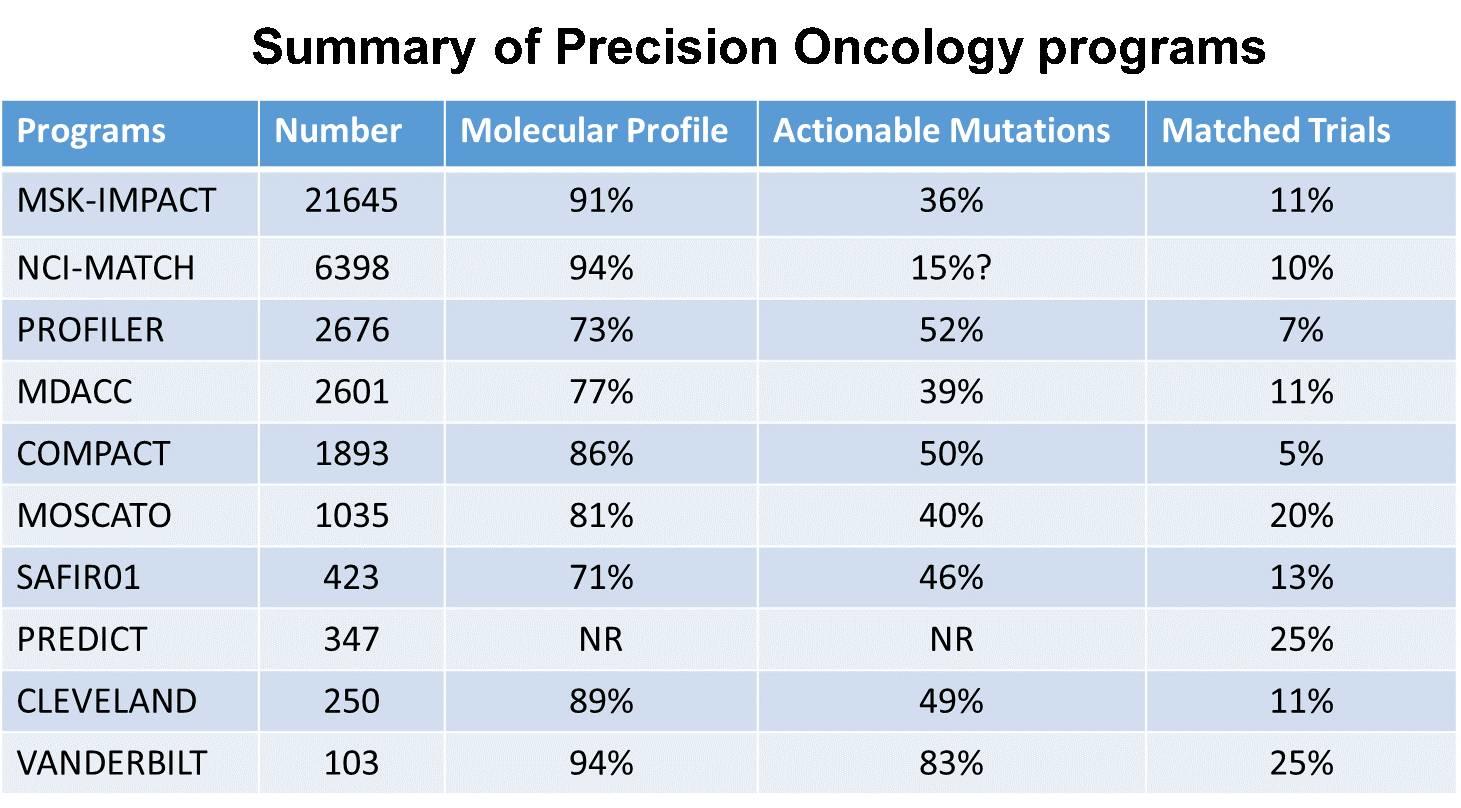The image size is (1461, 808).
Task: Select the VANDERBILT program cell
Action: [130, 763]
